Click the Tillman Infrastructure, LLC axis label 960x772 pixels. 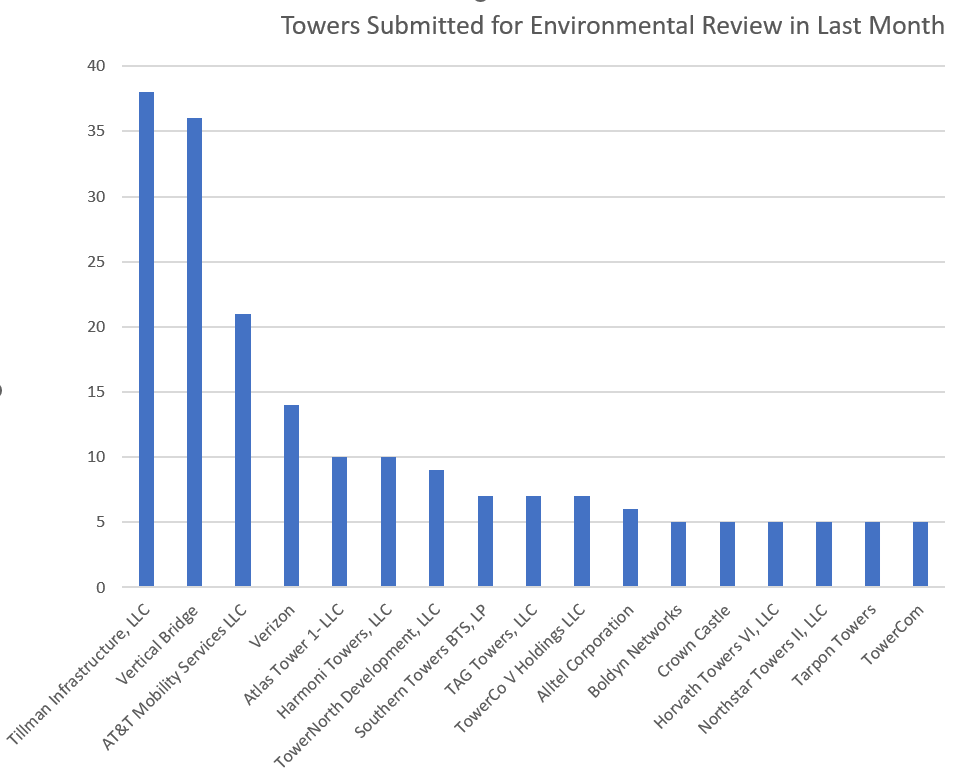pyautogui.click(x=78, y=674)
